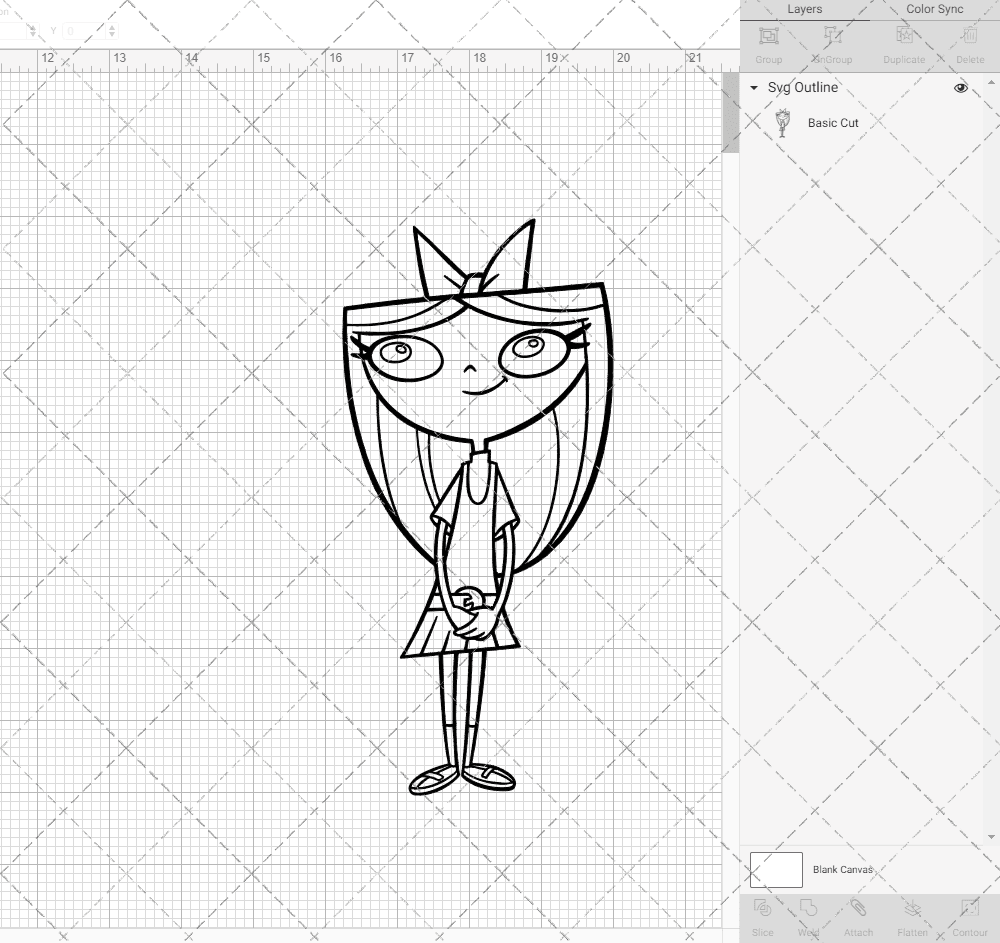
Task: Collapse the Svg Outline layer group
Action: pyautogui.click(x=754, y=88)
